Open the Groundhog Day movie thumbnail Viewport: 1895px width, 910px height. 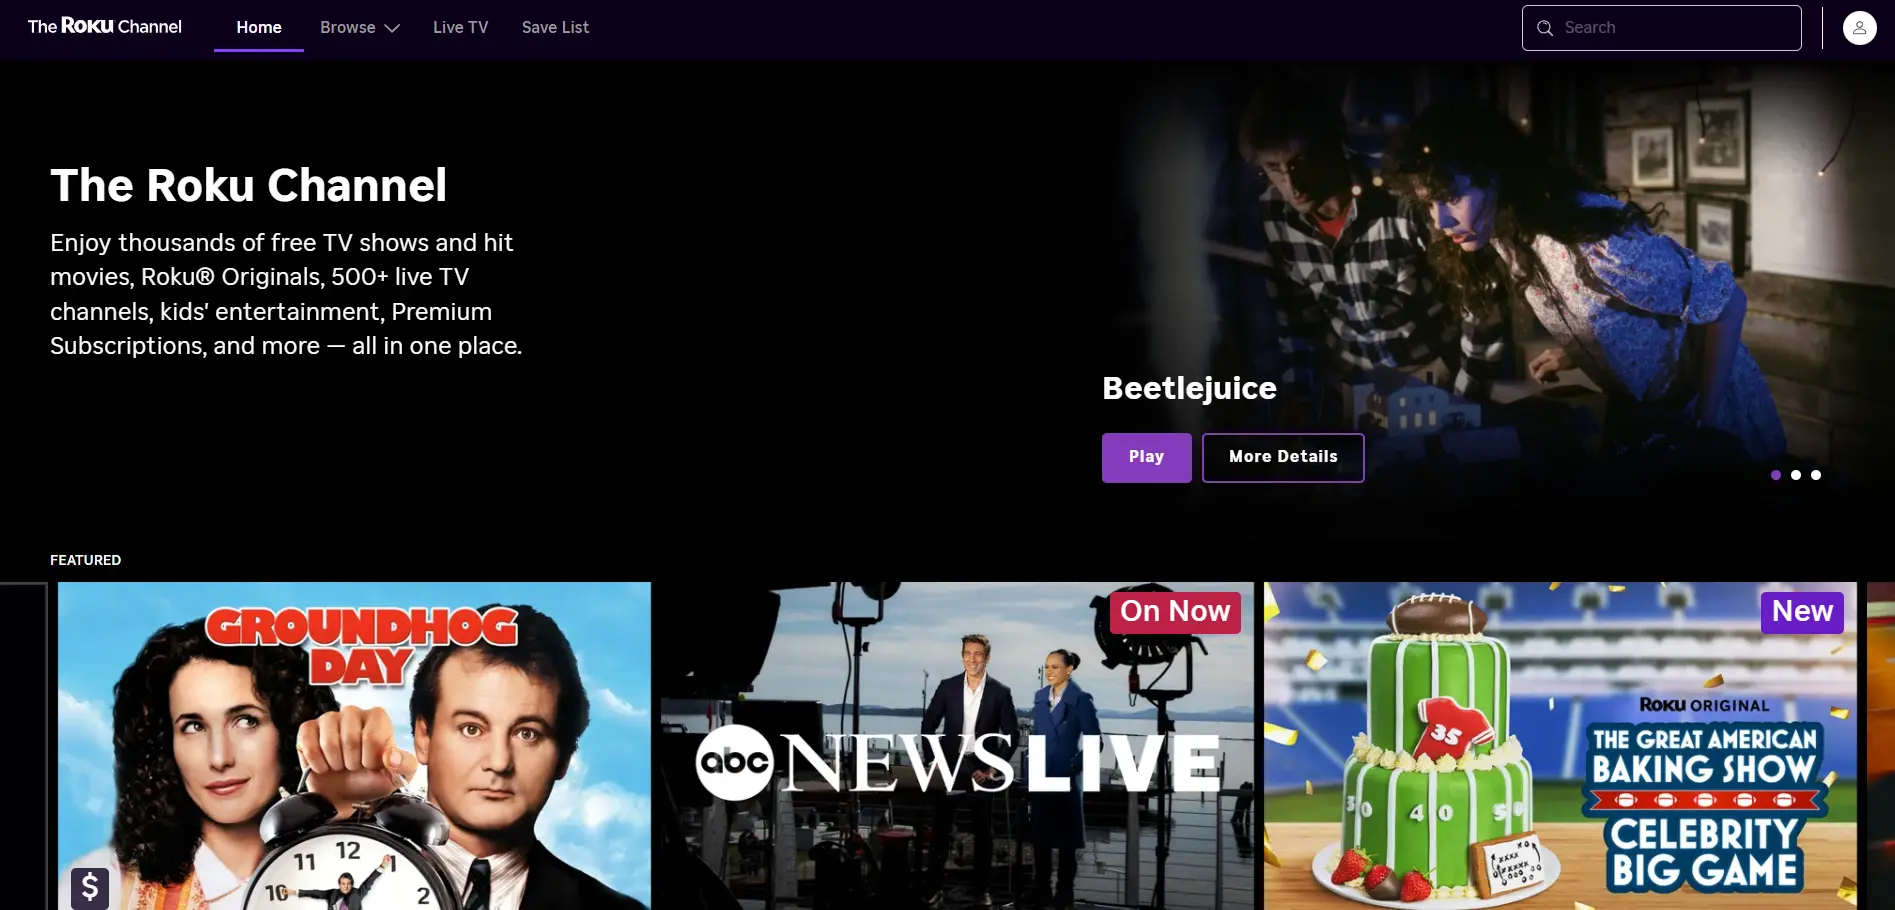[x=354, y=746]
